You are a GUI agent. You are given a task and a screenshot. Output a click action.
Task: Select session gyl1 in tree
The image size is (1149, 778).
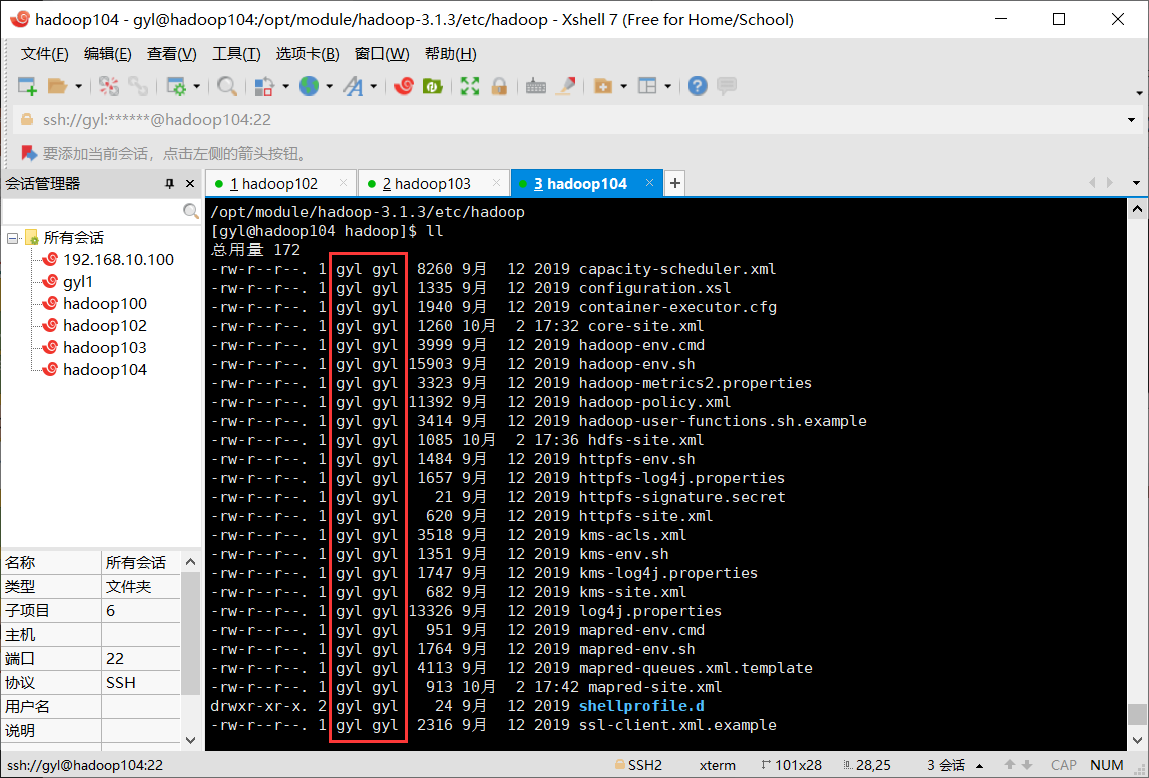pyautogui.click(x=78, y=281)
